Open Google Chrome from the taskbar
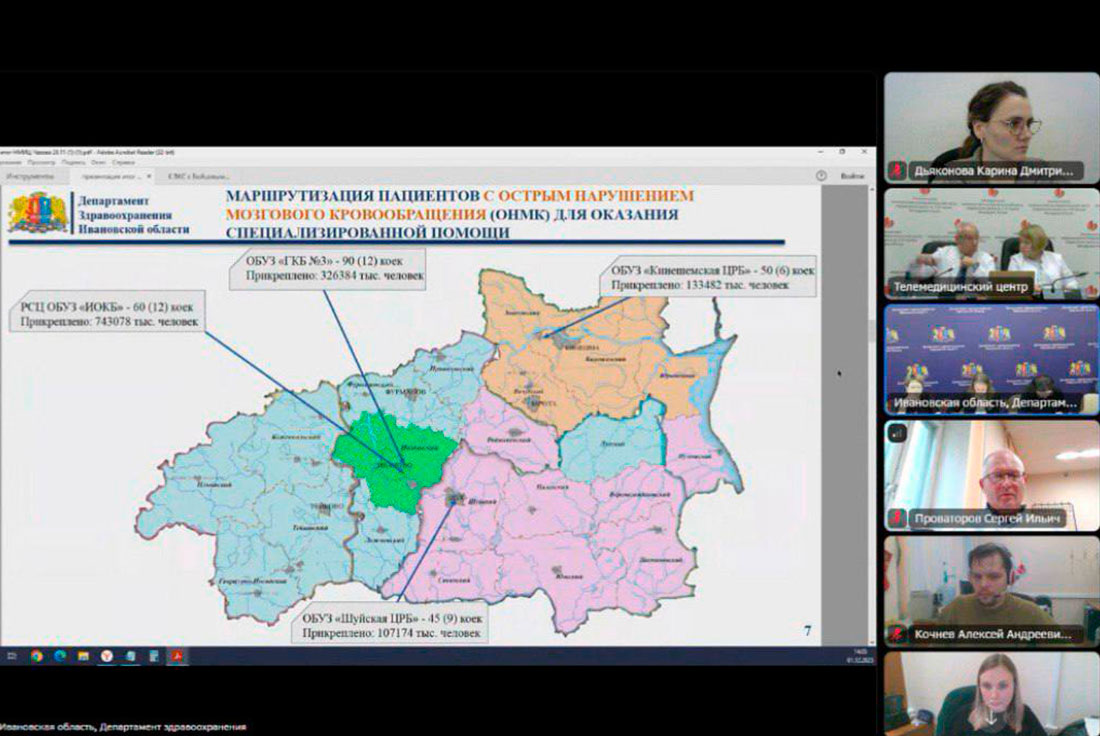1100x736 pixels. 37,656
